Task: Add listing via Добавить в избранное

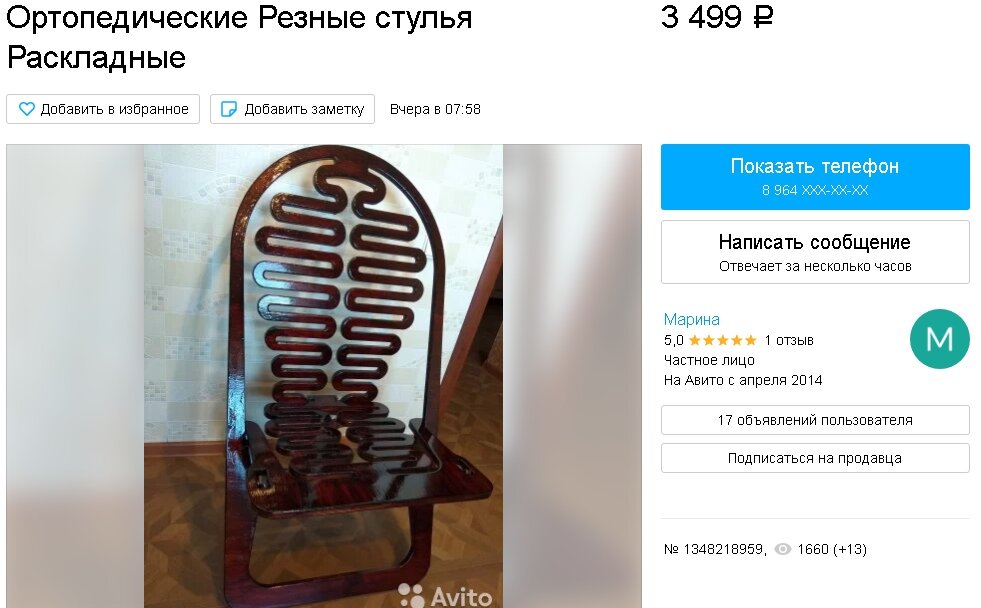Action: 103,109
